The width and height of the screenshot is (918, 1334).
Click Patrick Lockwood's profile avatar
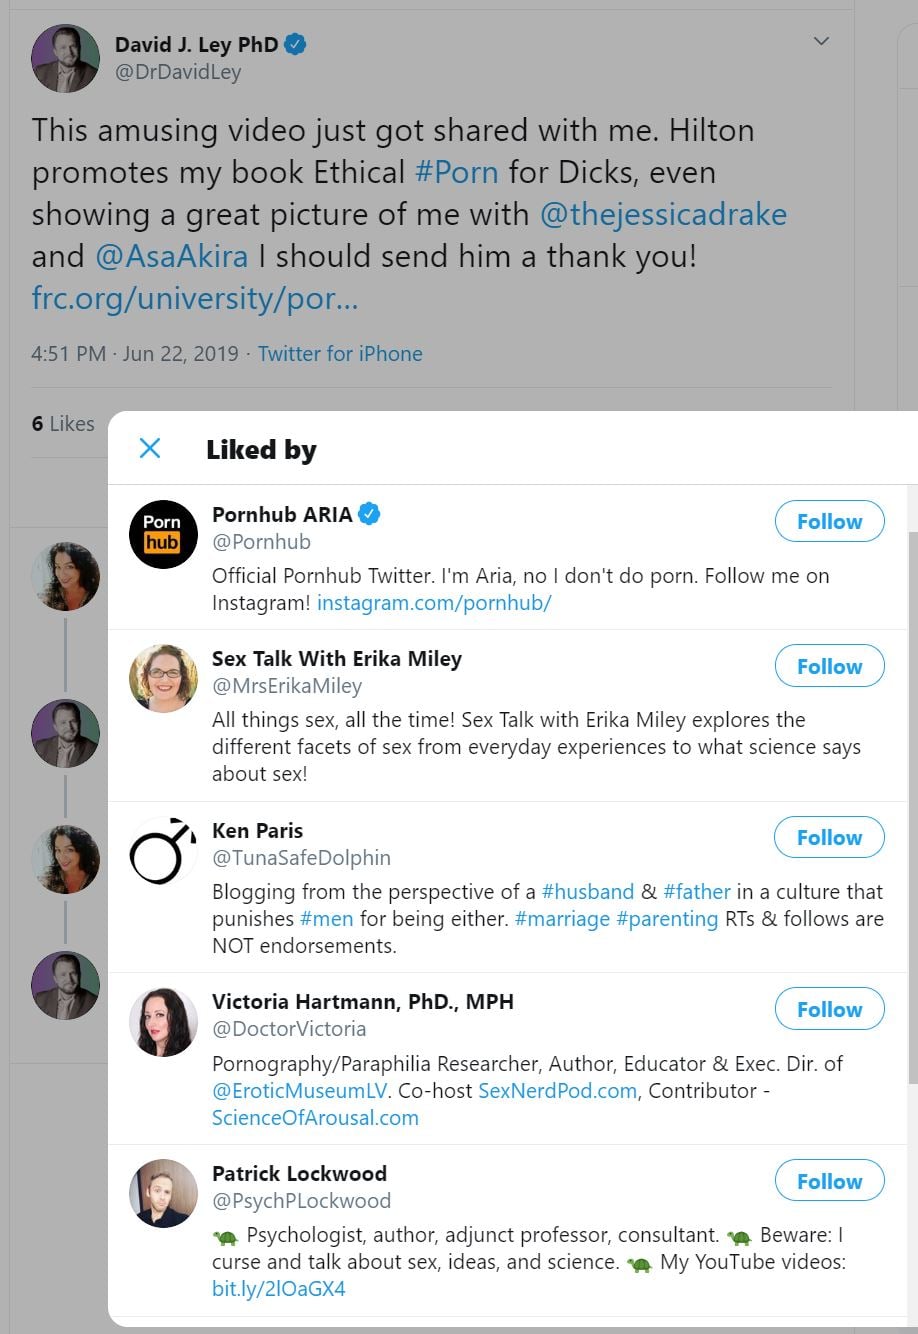point(163,1193)
